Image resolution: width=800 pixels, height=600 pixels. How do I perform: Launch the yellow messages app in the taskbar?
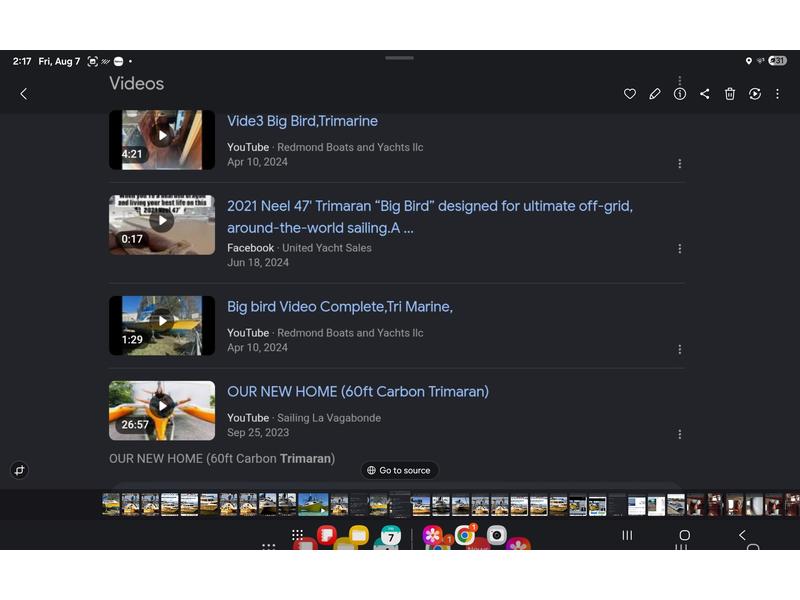pos(359,535)
